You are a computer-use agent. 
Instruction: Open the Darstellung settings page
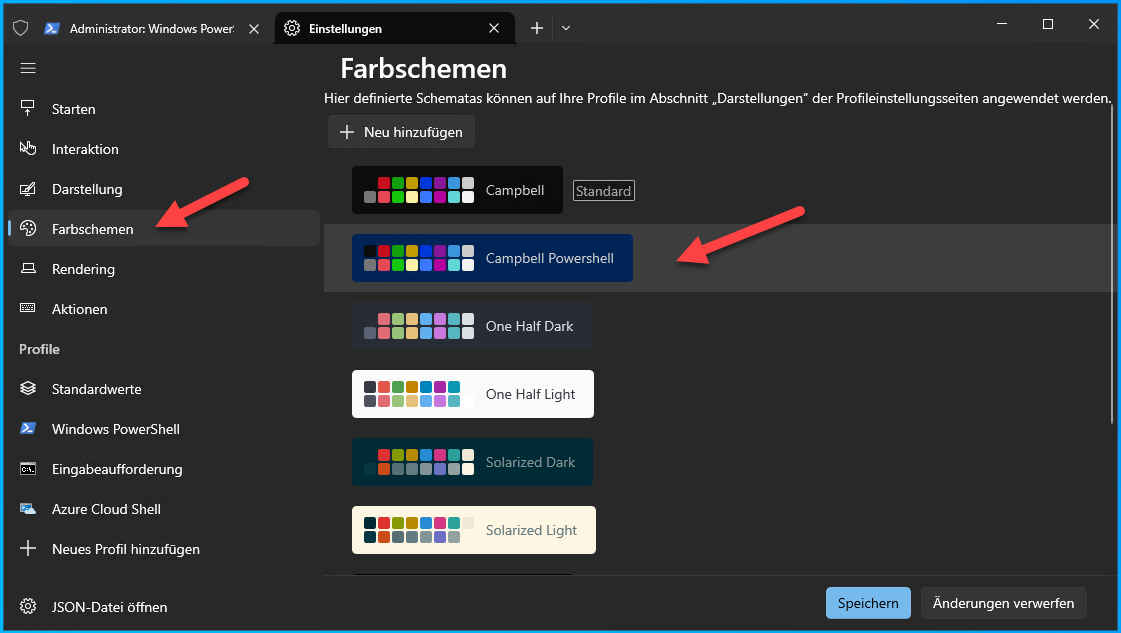(x=164, y=189)
